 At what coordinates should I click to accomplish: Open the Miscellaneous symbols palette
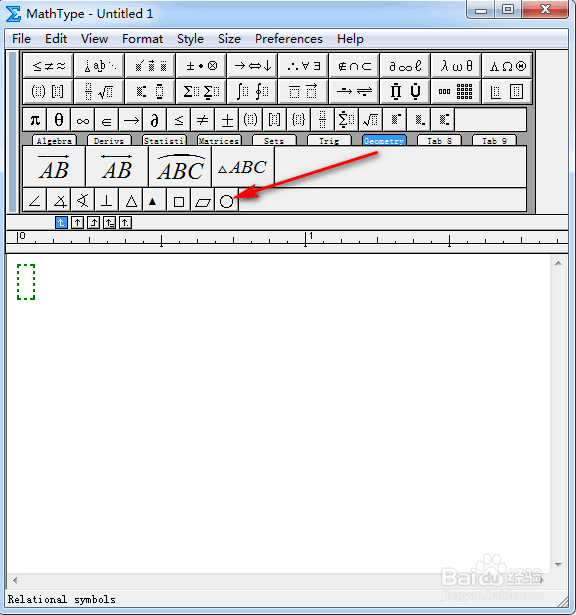[x=405, y=66]
